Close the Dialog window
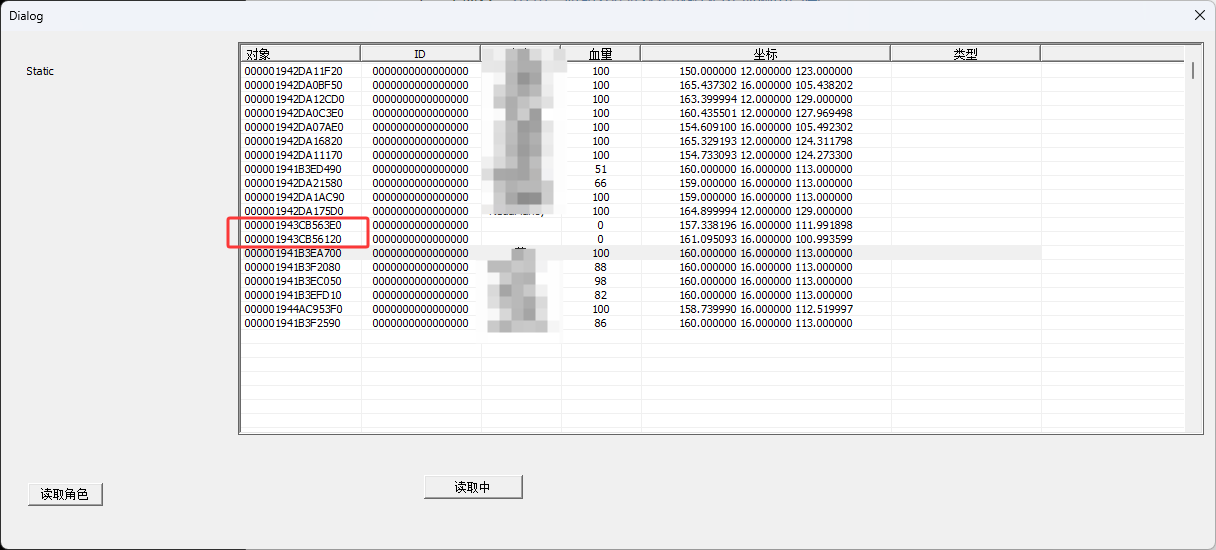The height and width of the screenshot is (550, 1216). click(x=1200, y=15)
